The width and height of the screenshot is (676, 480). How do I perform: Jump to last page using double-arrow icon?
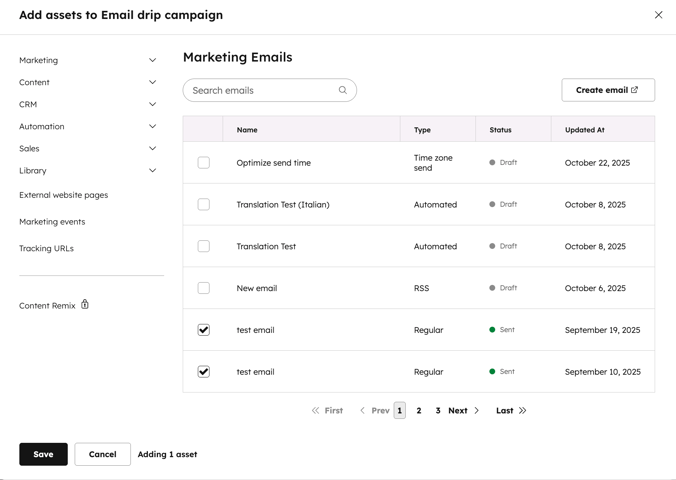[522, 410]
